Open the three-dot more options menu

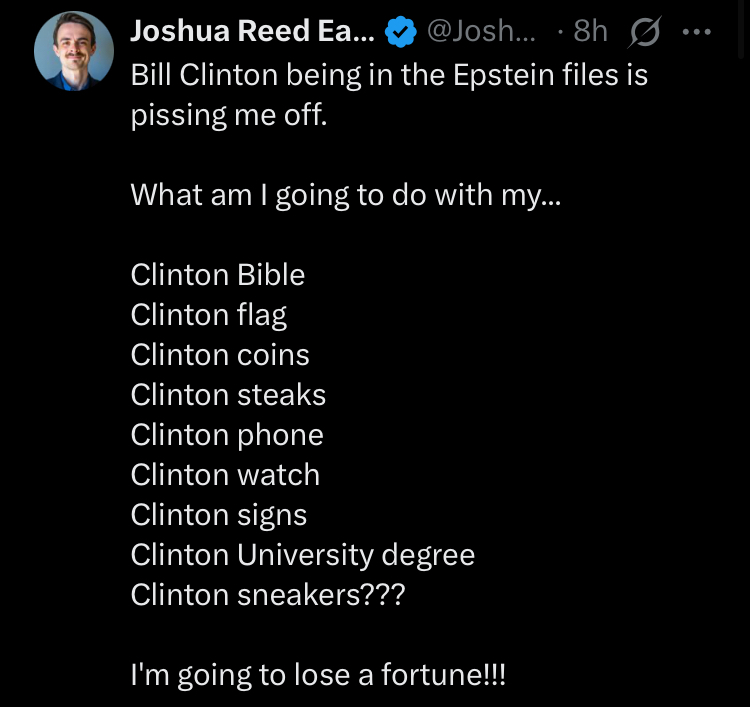tap(695, 32)
